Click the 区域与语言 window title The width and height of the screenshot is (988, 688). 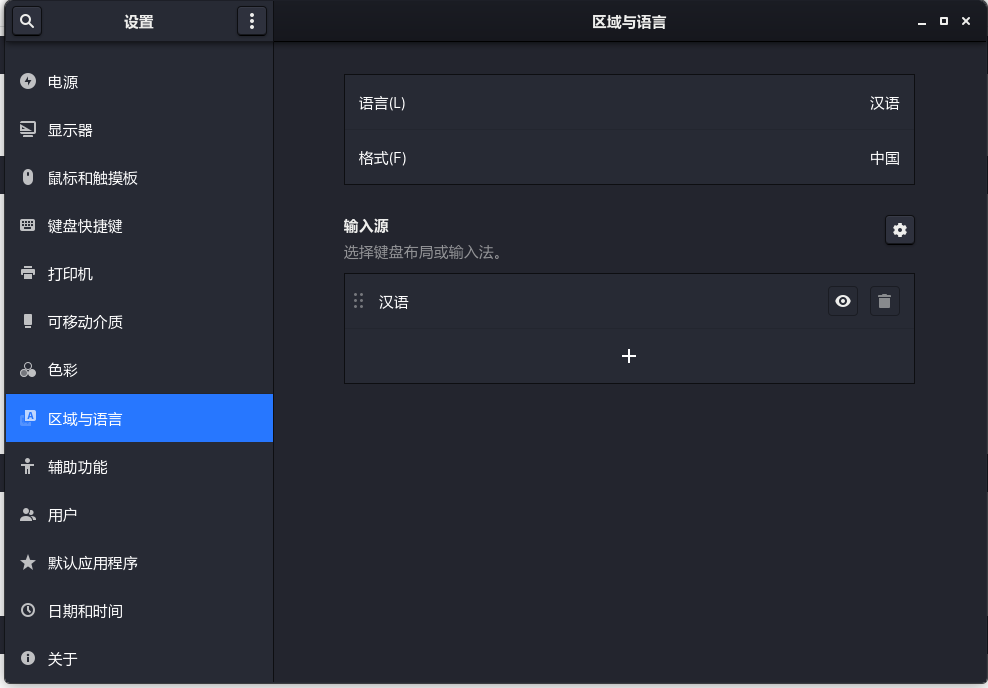tap(629, 22)
